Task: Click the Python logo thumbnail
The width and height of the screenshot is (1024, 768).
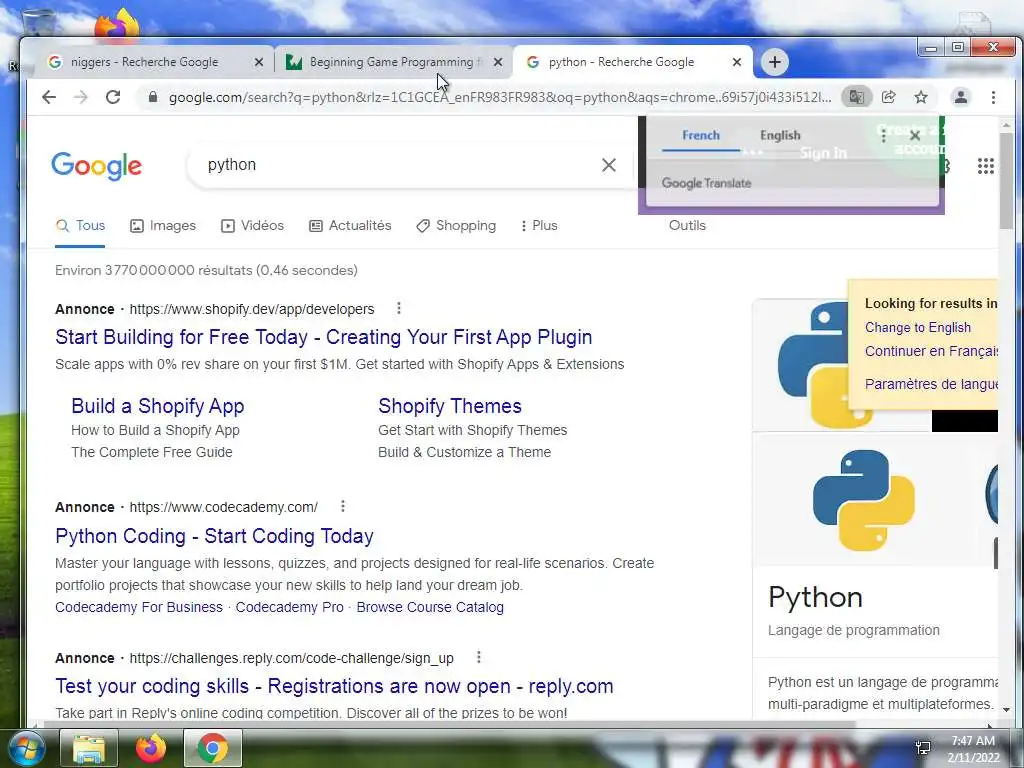Action: [x=863, y=500]
